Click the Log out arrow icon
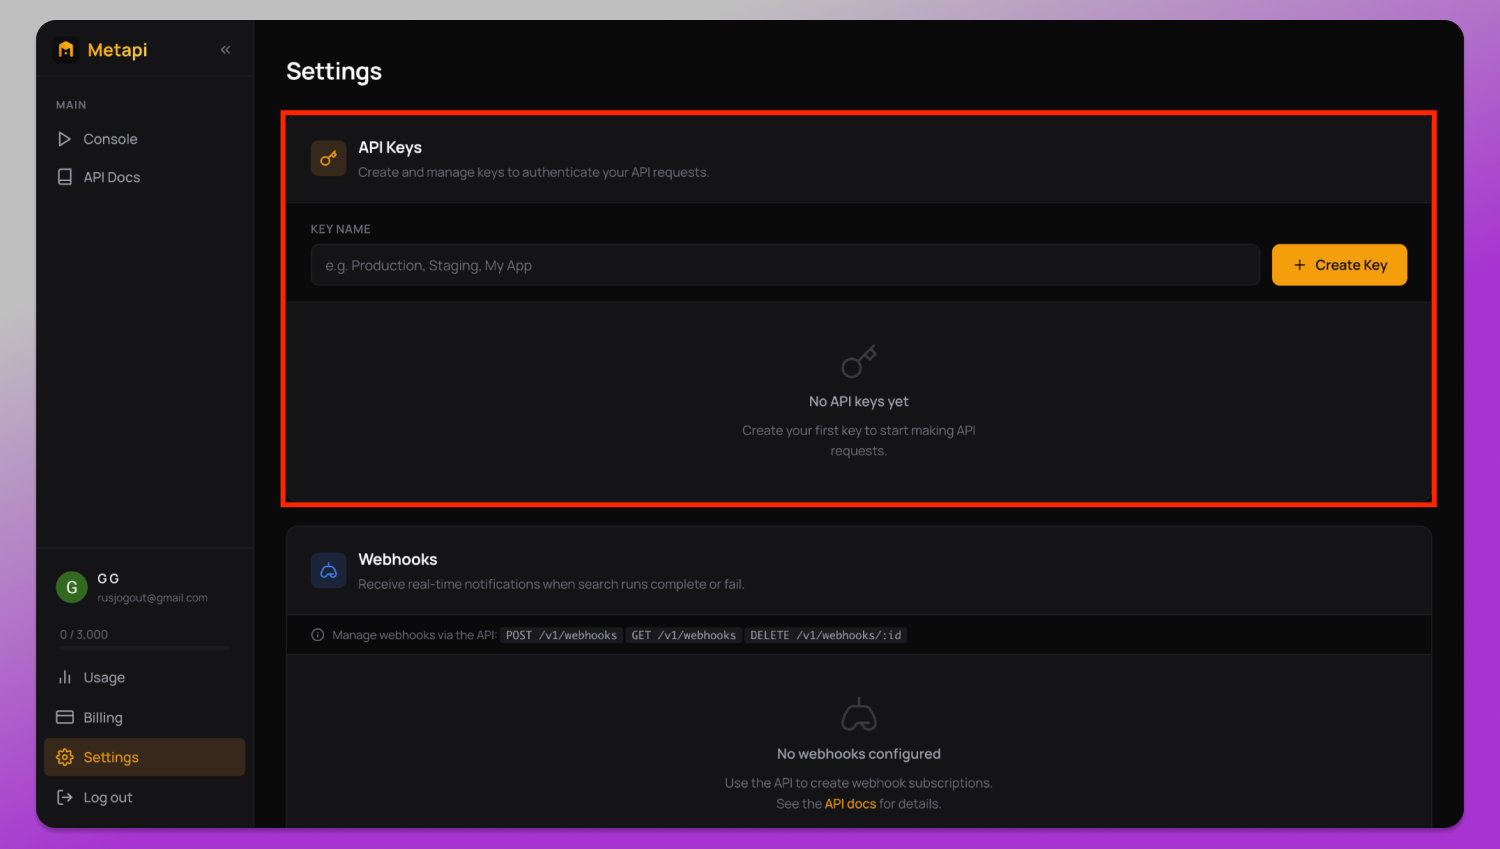The width and height of the screenshot is (1500, 849). (65, 797)
